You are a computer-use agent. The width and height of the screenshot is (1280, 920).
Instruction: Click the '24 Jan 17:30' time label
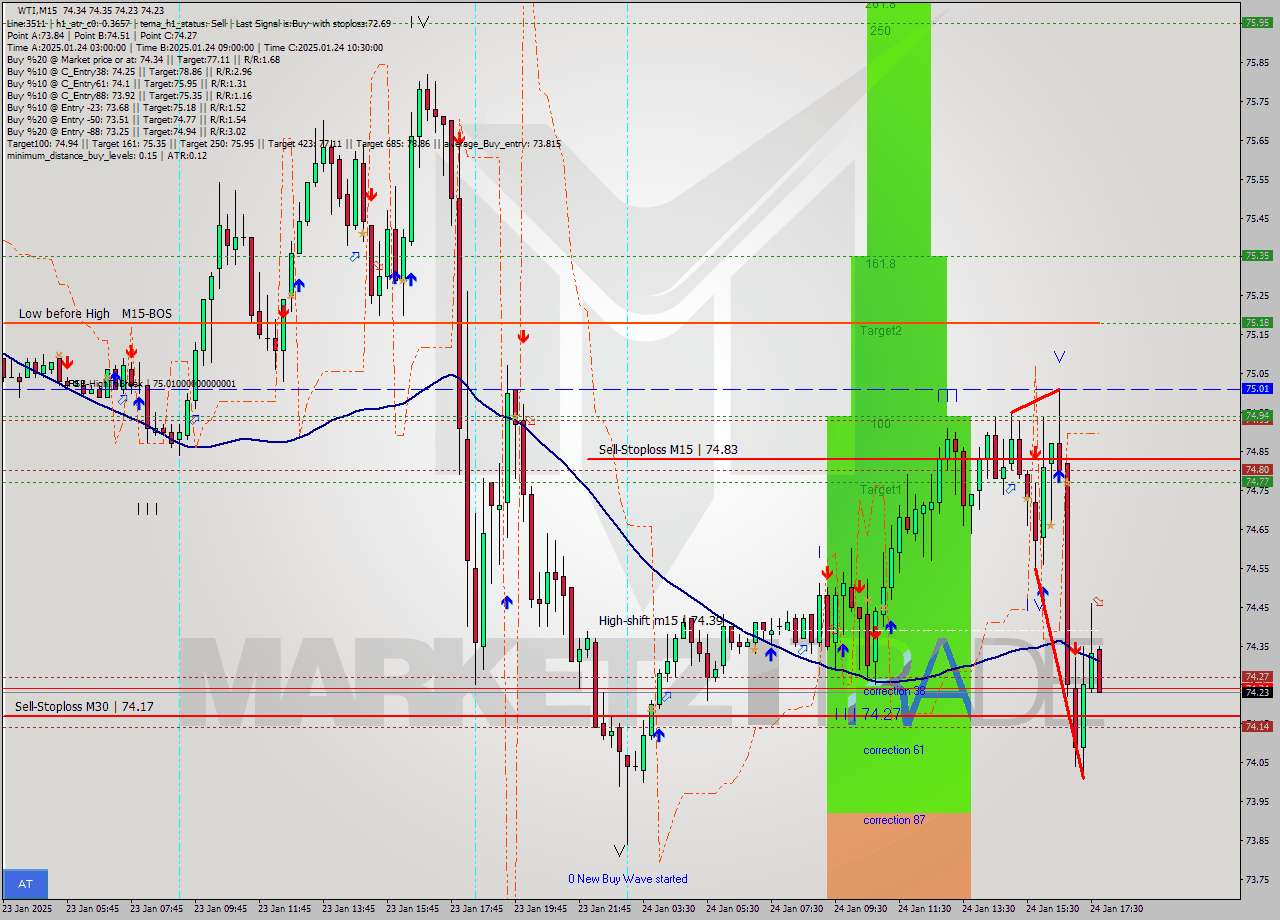tap(1116, 909)
